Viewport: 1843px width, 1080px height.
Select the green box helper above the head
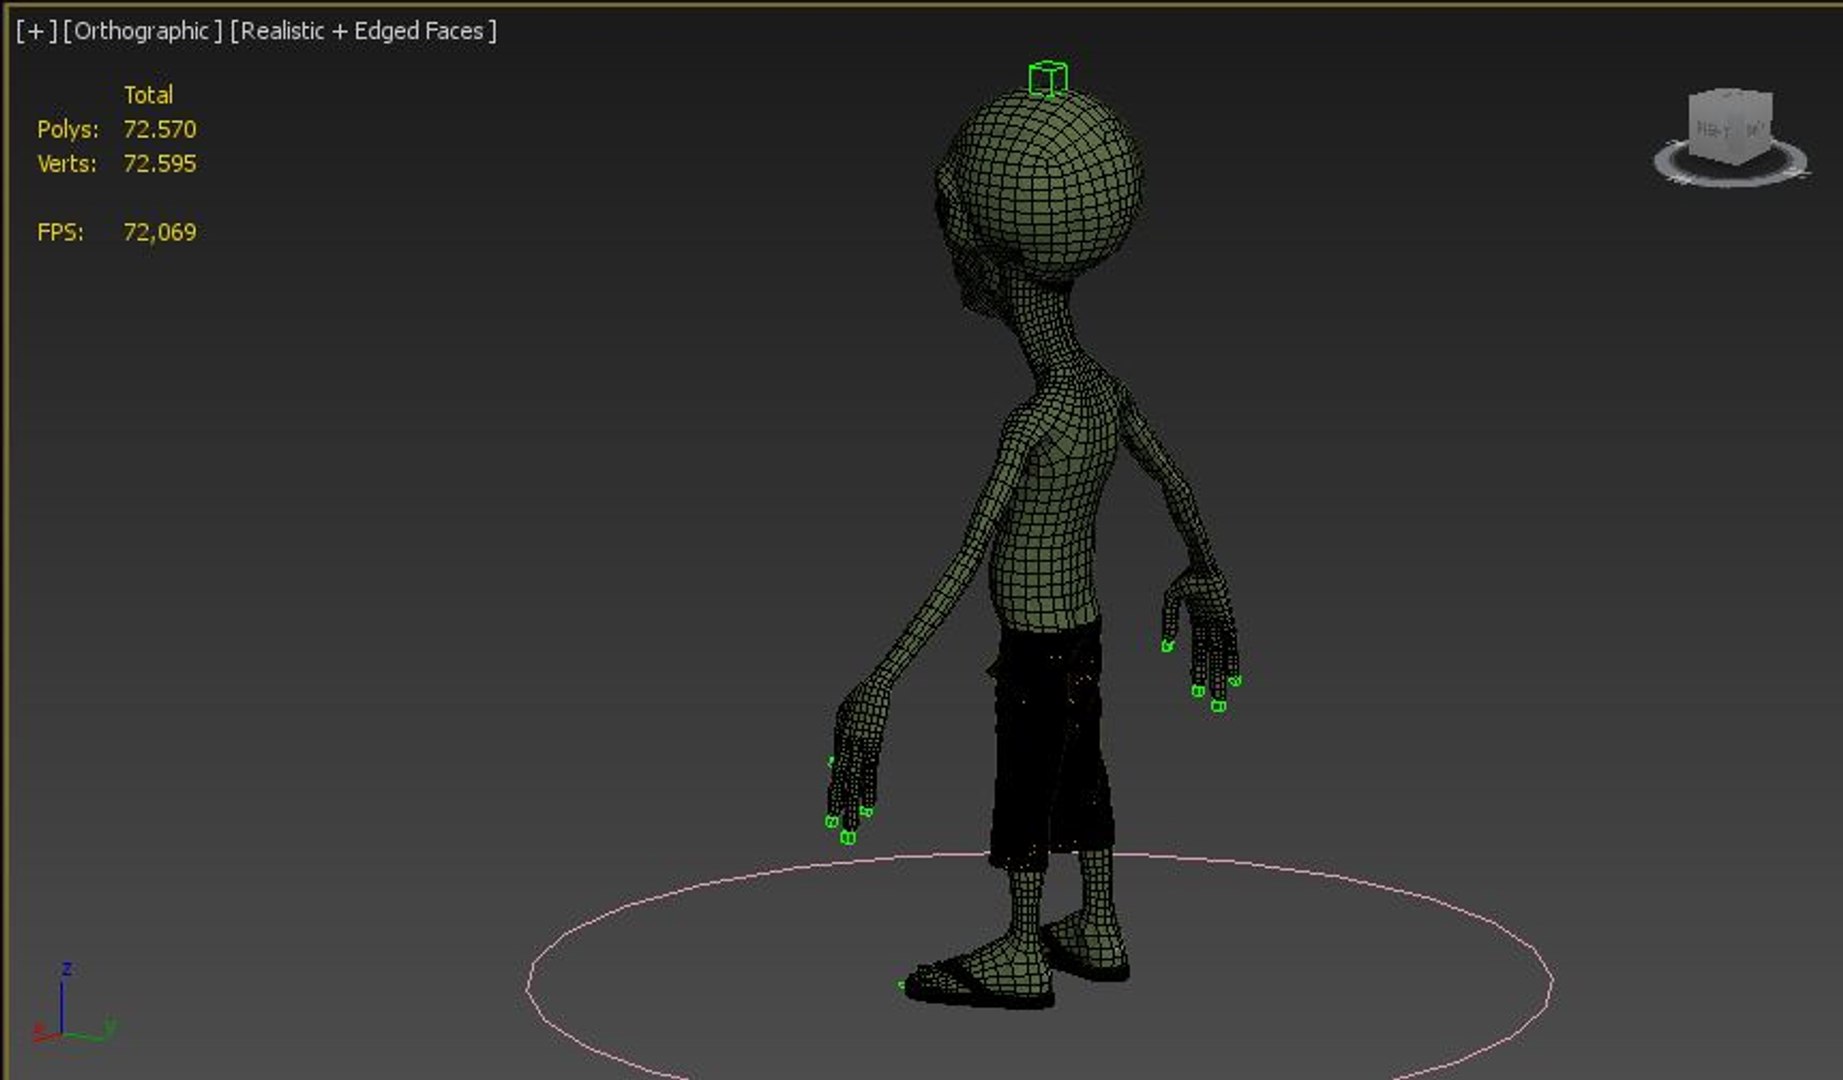1048,79
